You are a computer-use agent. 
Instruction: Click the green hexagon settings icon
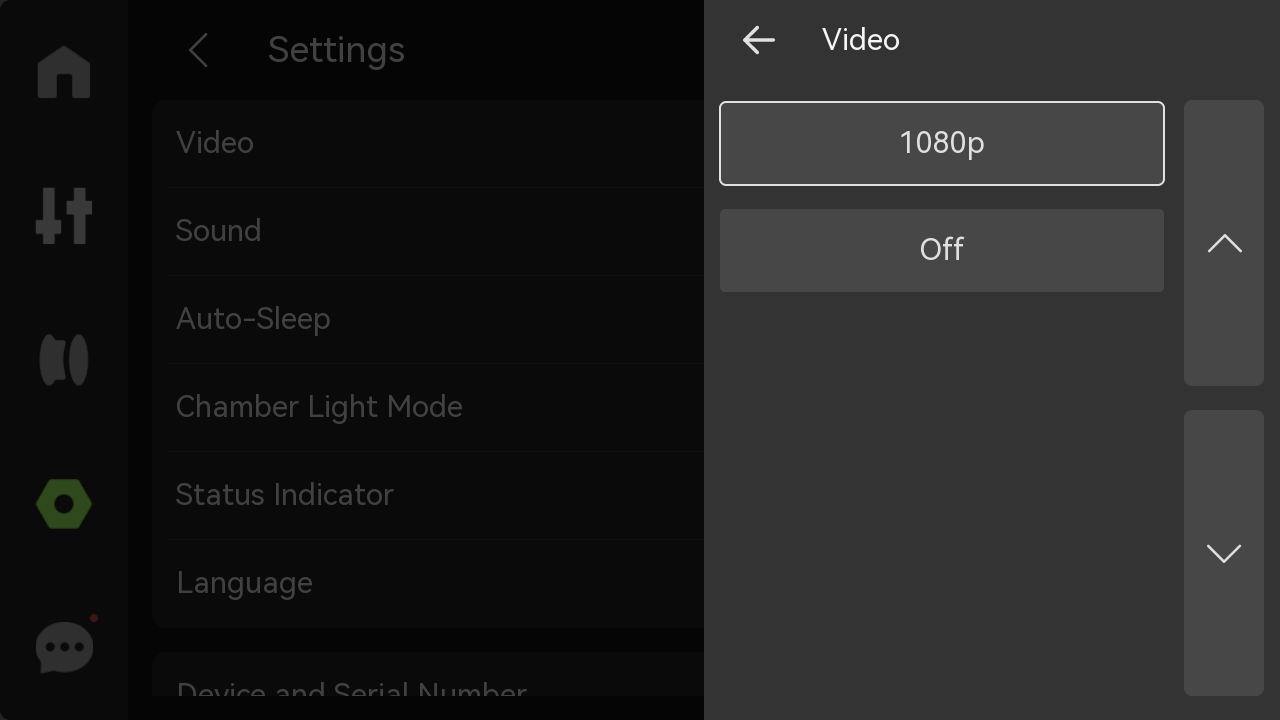tap(64, 504)
